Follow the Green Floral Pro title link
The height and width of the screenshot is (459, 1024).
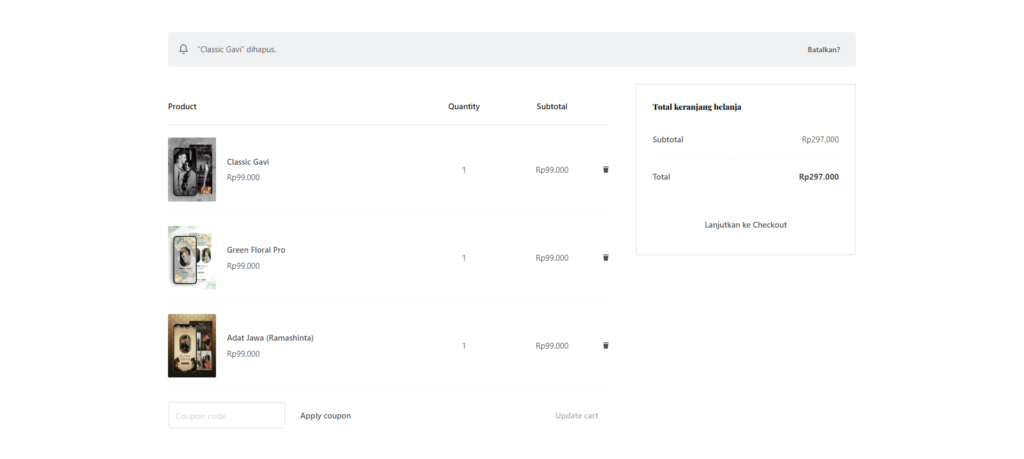(255, 250)
